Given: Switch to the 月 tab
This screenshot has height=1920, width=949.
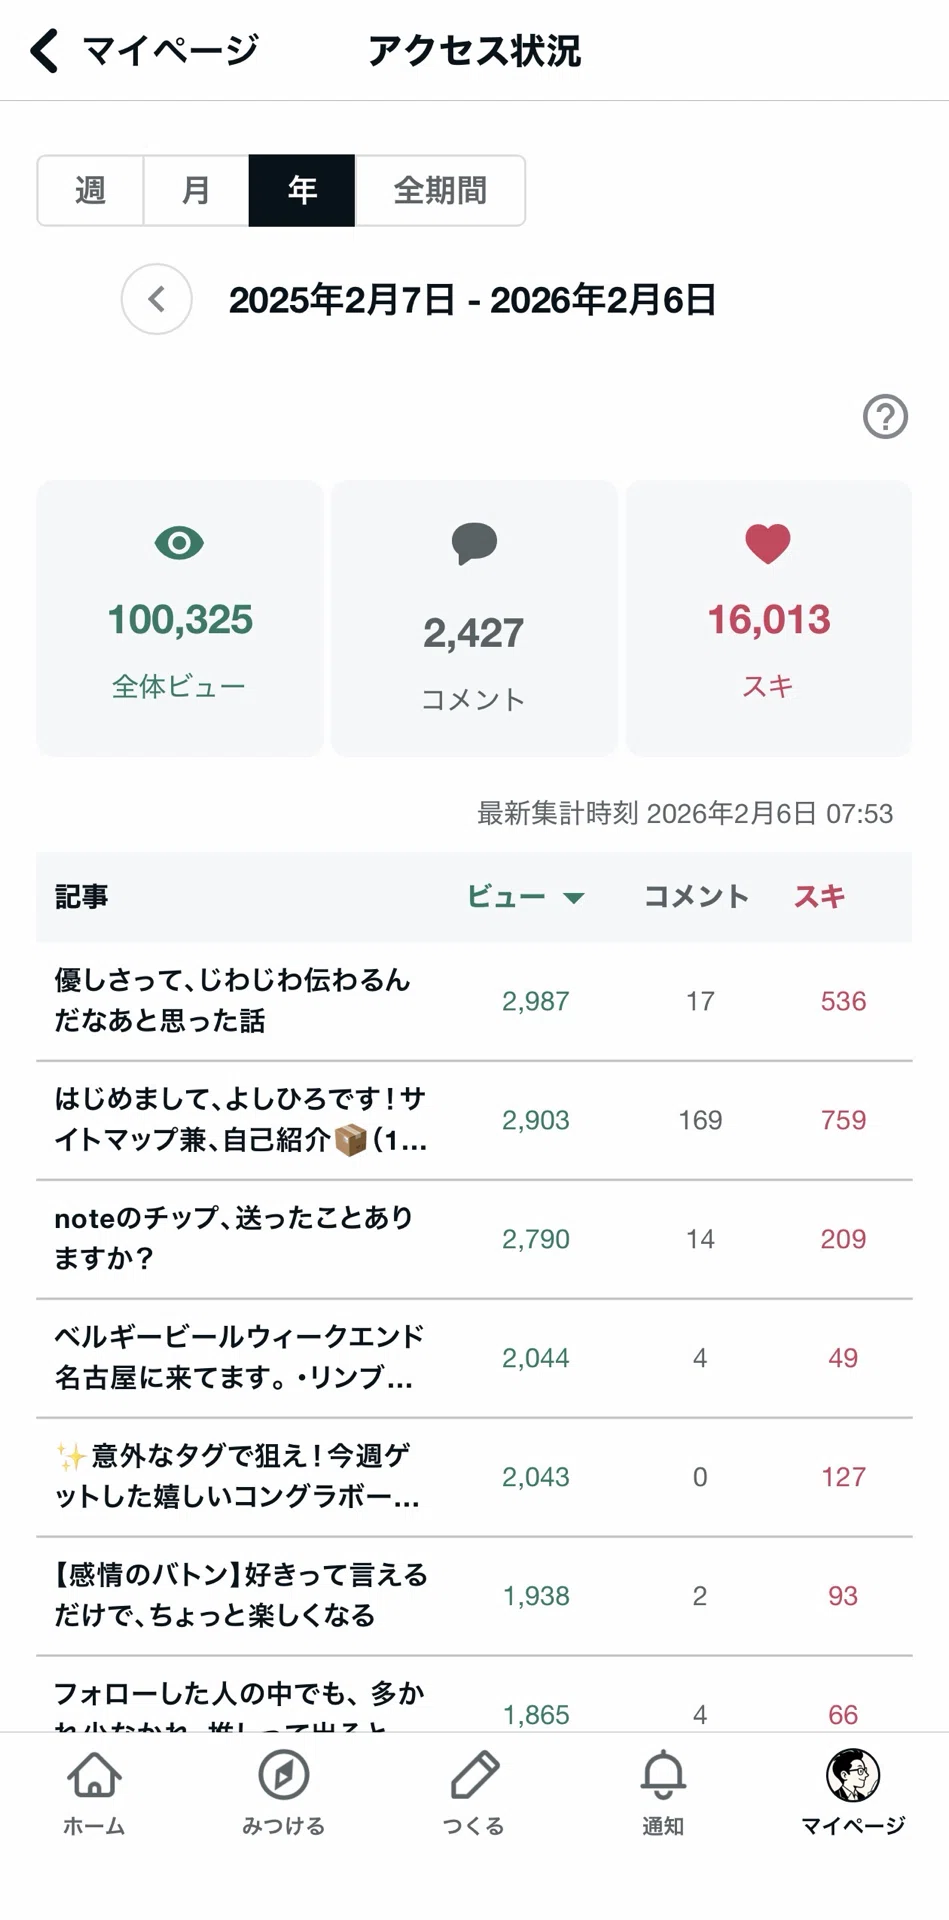Looking at the screenshot, I should pos(196,190).
